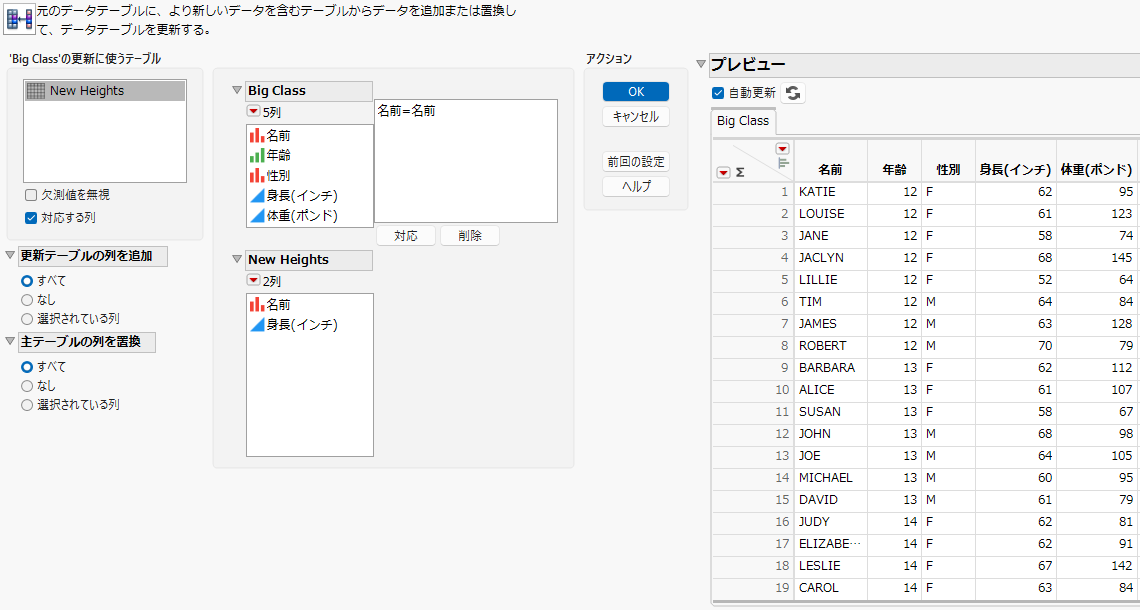Select row number 10 in preview table
The height and width of the screenshot is (610, 1140).
(x=752, y=390)
